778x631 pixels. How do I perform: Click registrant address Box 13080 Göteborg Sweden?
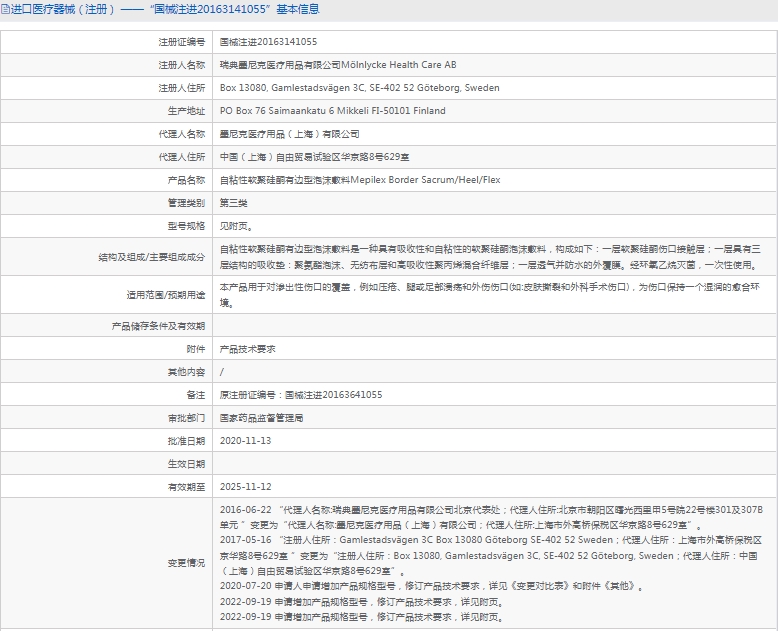360,88
